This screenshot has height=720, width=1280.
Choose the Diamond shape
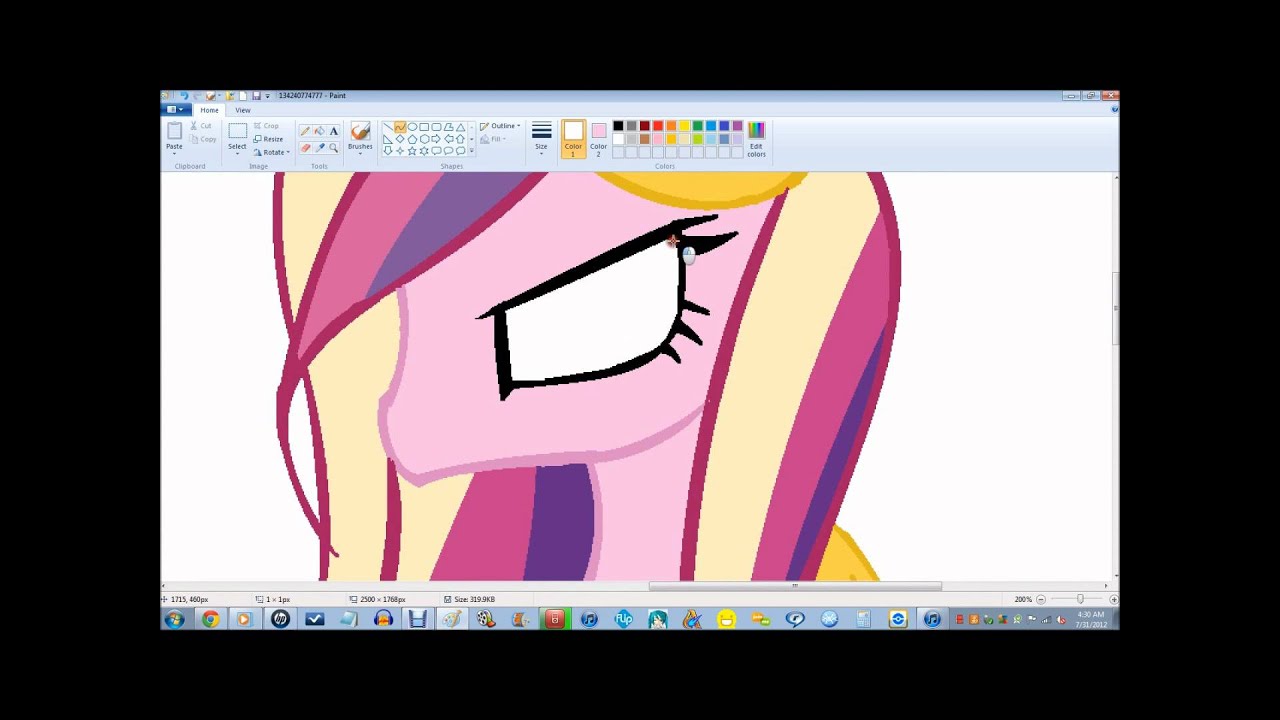pos(400,139)
